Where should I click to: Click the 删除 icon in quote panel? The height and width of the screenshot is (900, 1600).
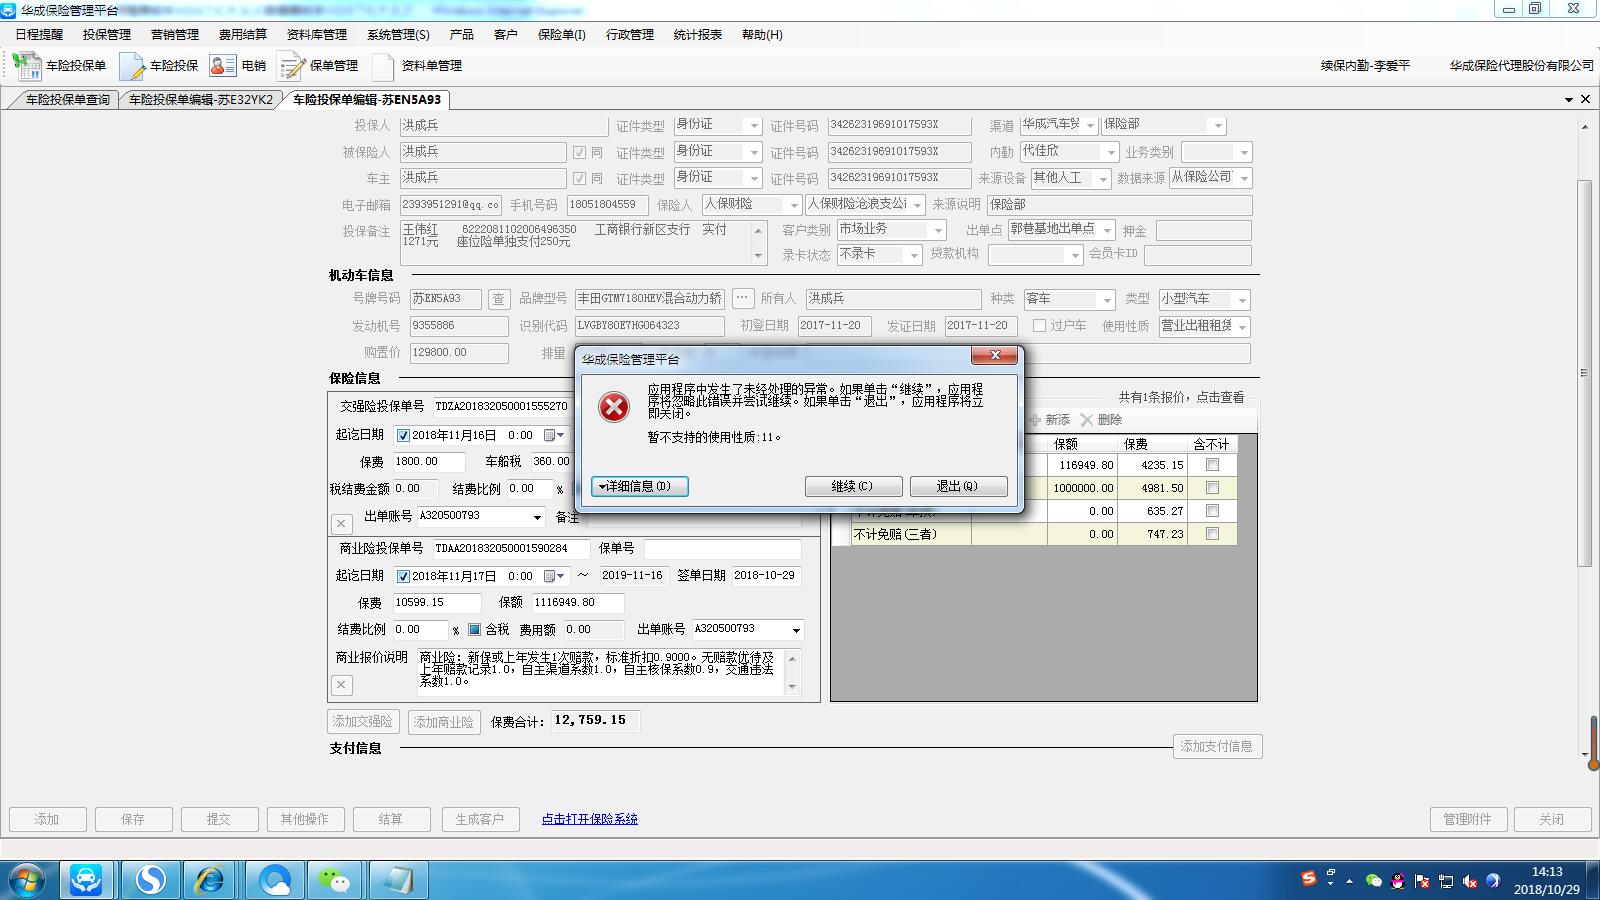1087,420
